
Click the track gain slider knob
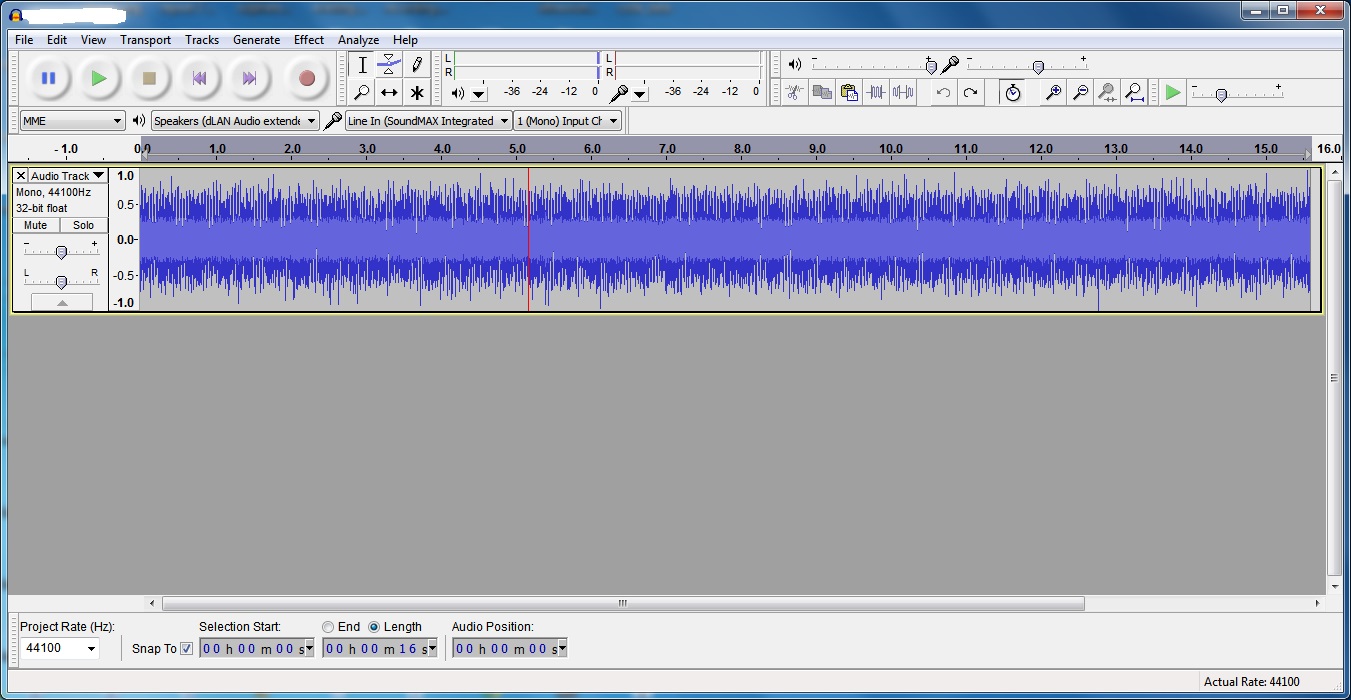tap(61, 252)
